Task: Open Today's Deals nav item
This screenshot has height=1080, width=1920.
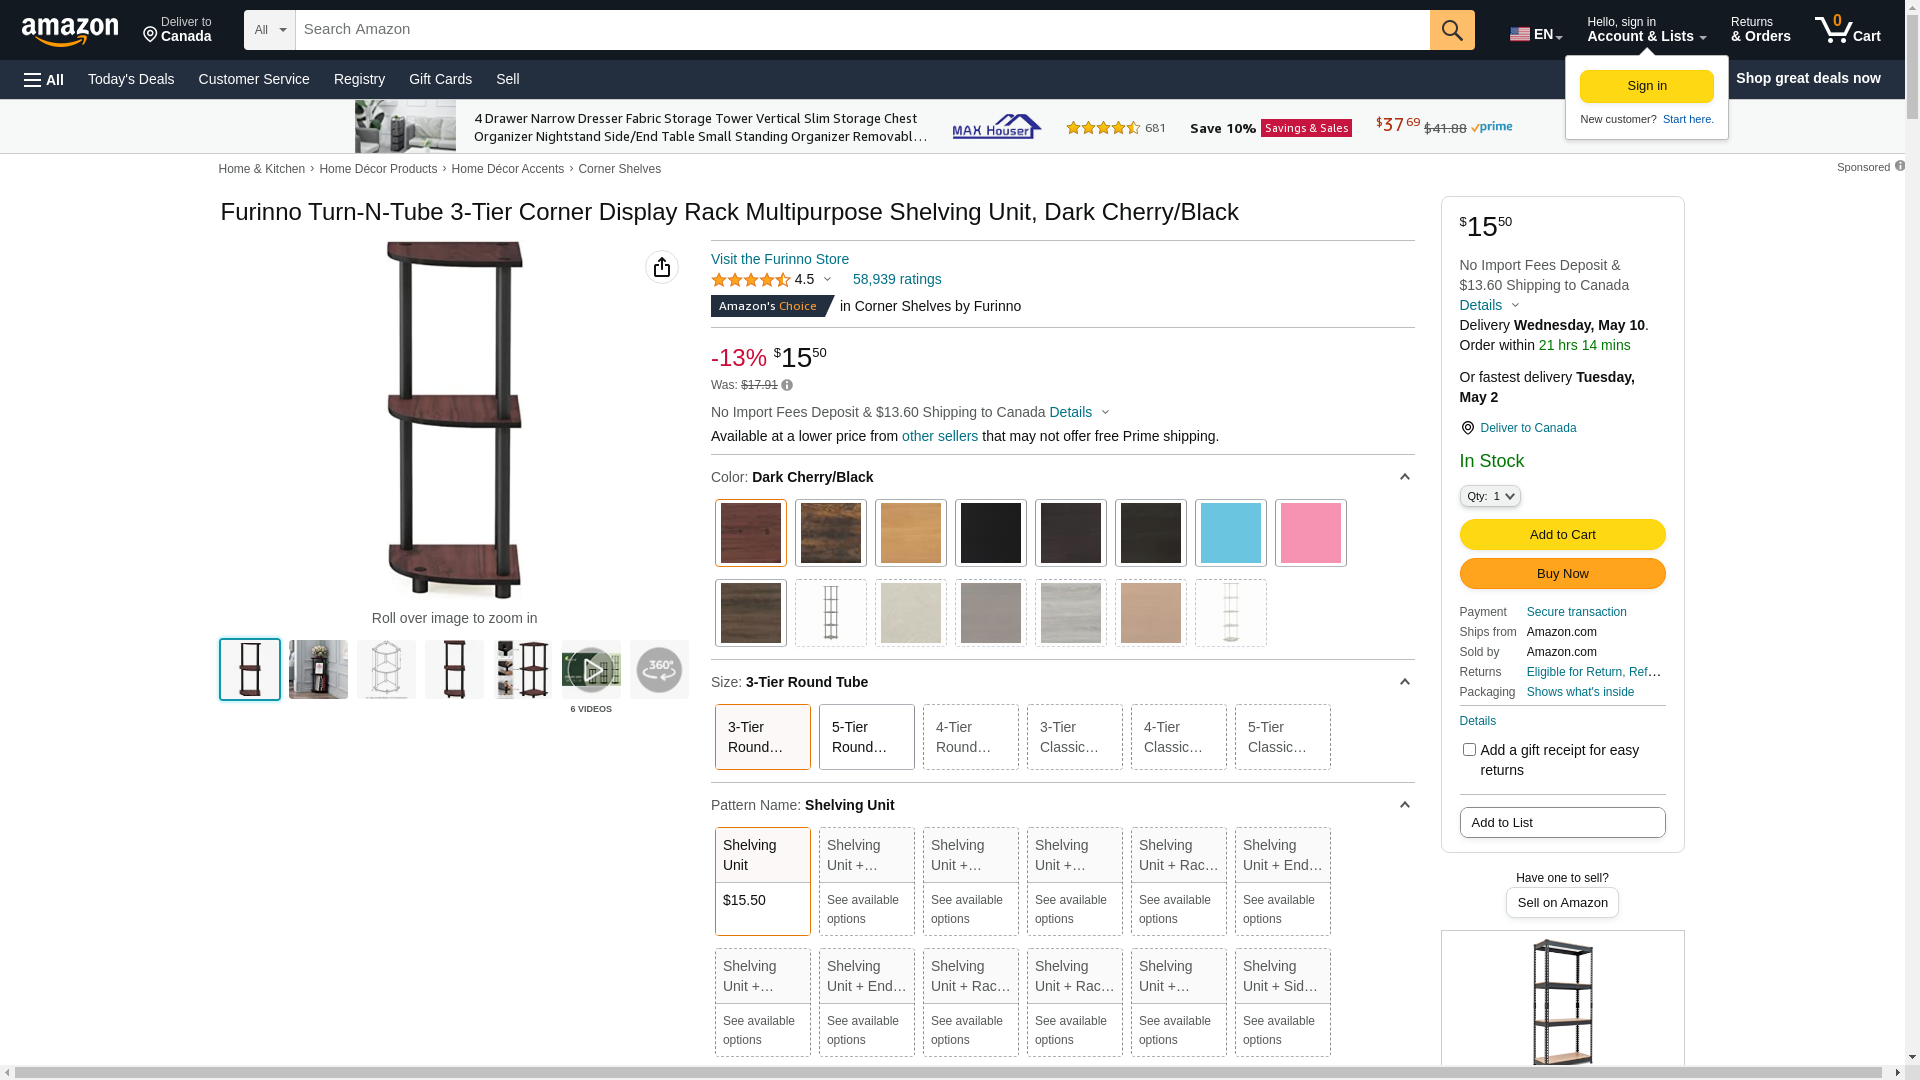Action: pyautogui.click(x=131, y=79)
